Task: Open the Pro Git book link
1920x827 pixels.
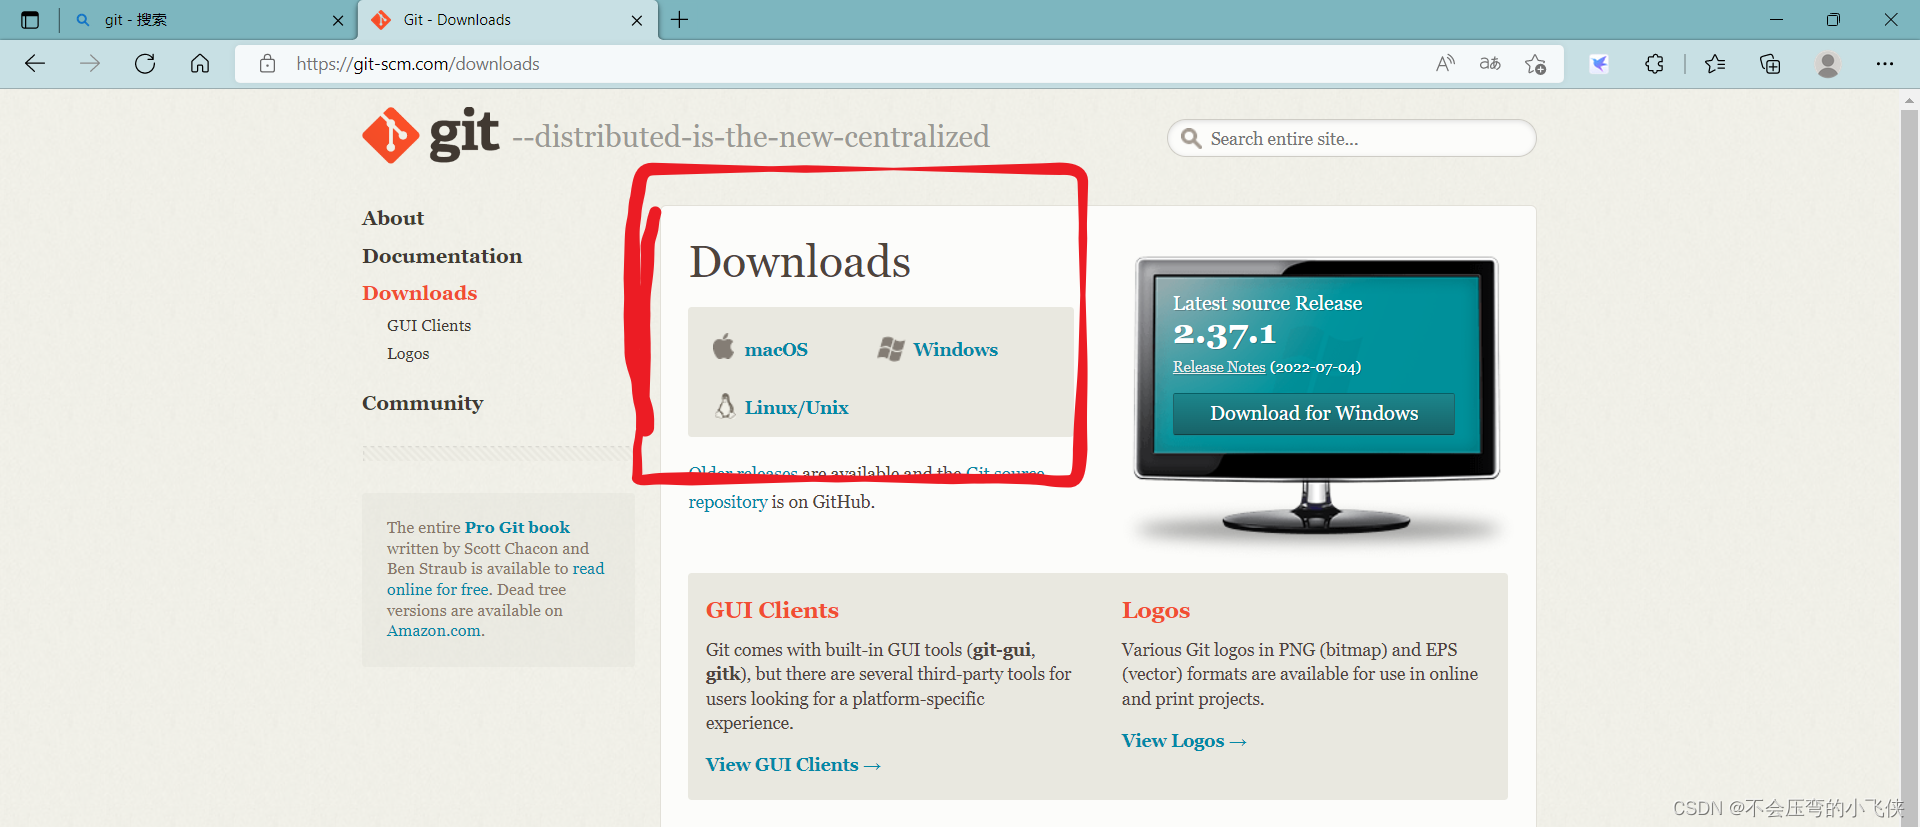Action: (517, 527)
